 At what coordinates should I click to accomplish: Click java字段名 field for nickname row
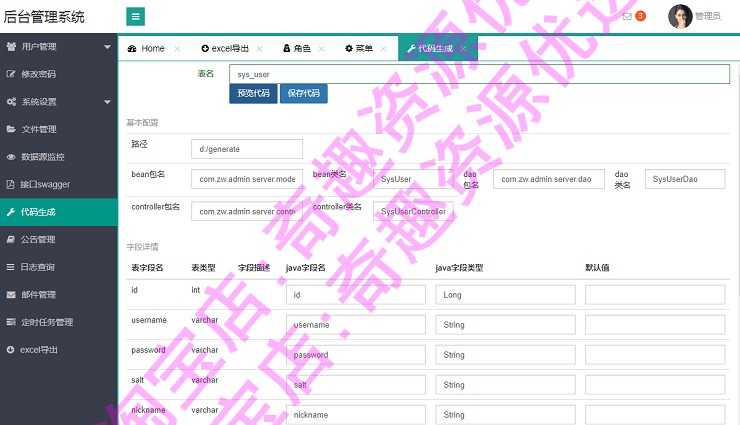point(356,415)
